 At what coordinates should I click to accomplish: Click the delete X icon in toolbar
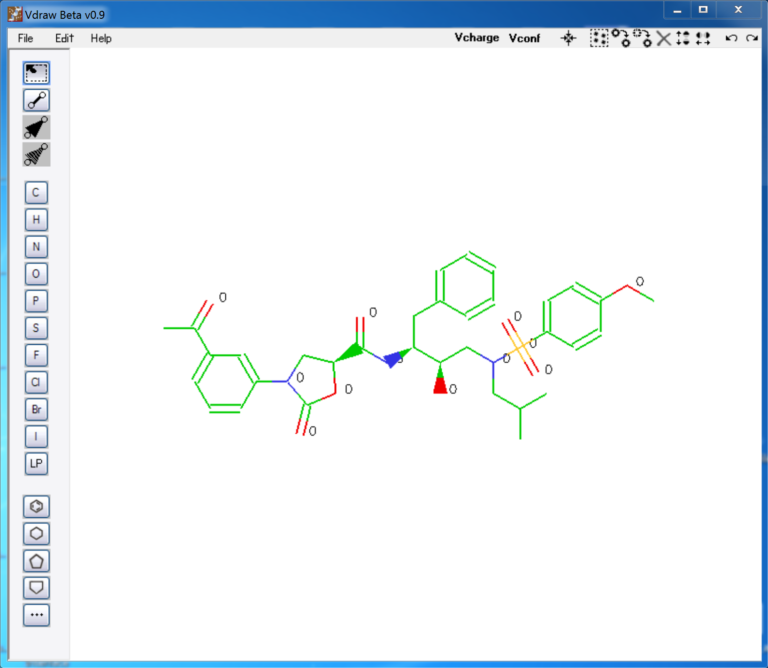(663, 38)
